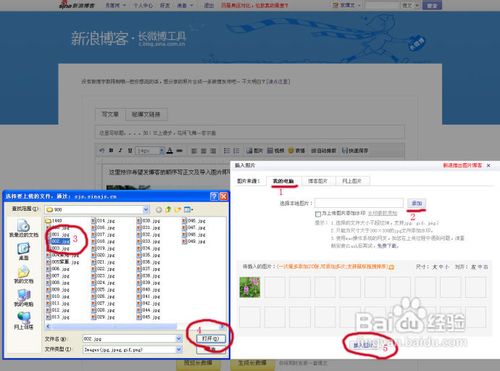Go to Desktop in file dialog sidebar
The height and width of the screenshot is (371, 500).
[23, 251]
